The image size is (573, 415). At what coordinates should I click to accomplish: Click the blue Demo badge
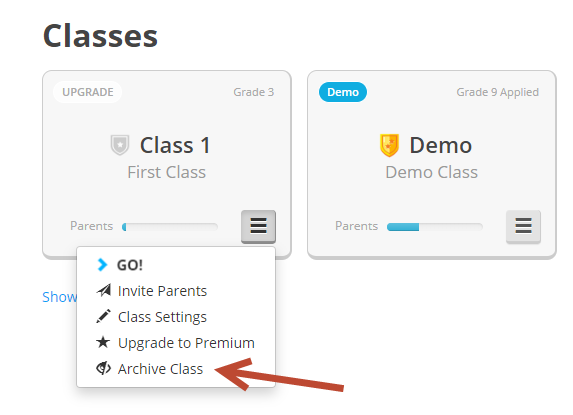(343, 92)
